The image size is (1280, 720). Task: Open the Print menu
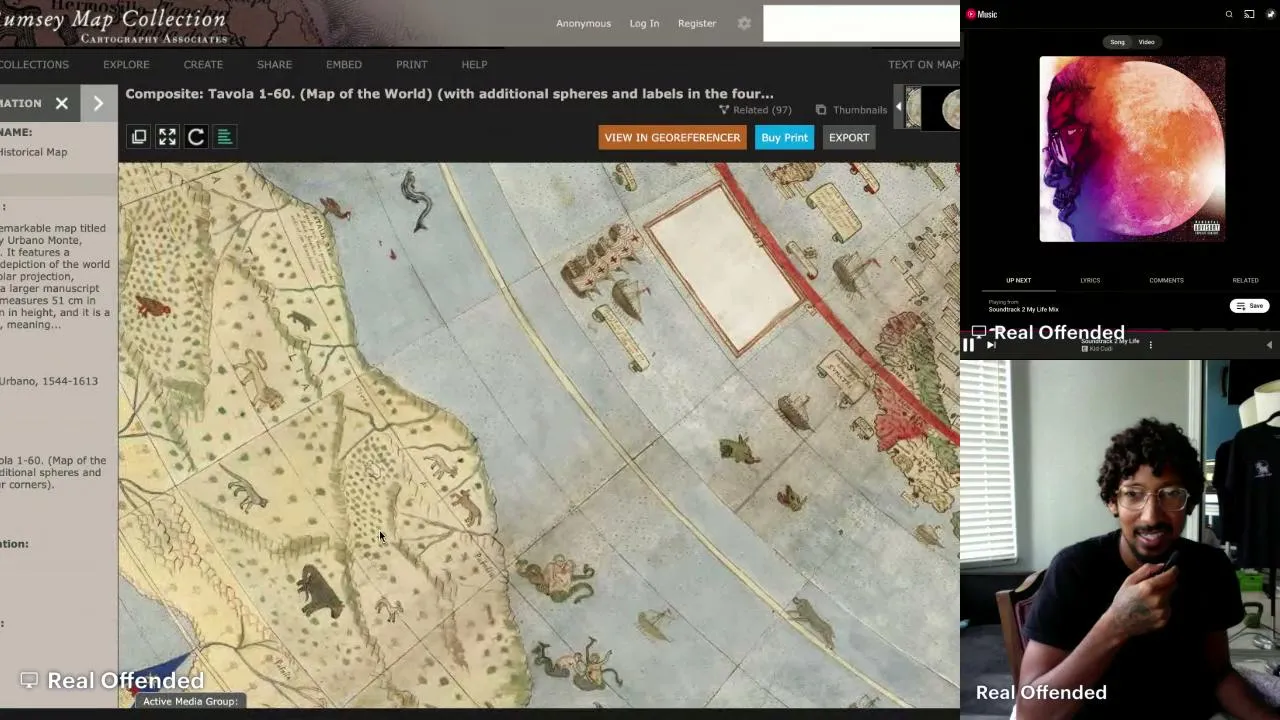click(x=411, y=64)
